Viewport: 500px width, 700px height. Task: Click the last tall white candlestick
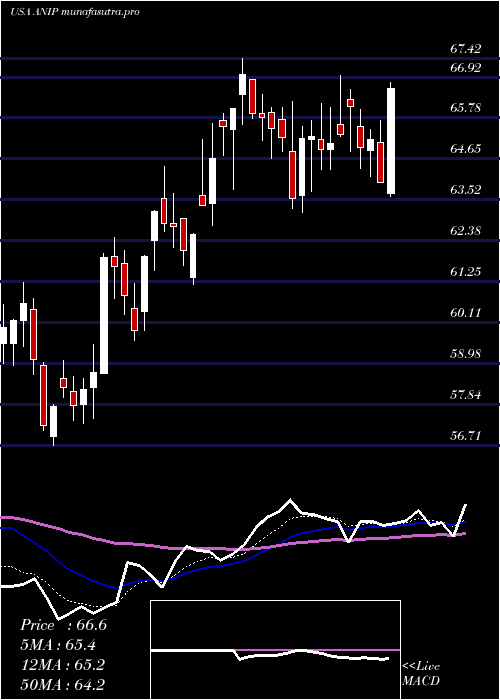(391, 139)
